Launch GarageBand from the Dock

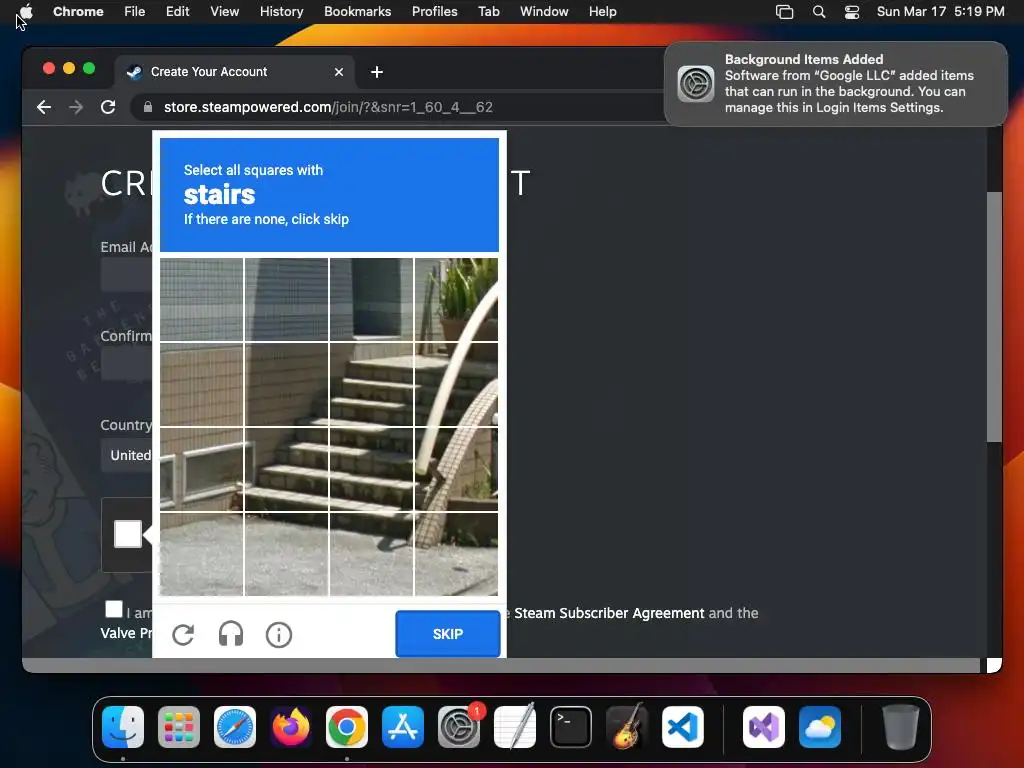tap(627, 727)
